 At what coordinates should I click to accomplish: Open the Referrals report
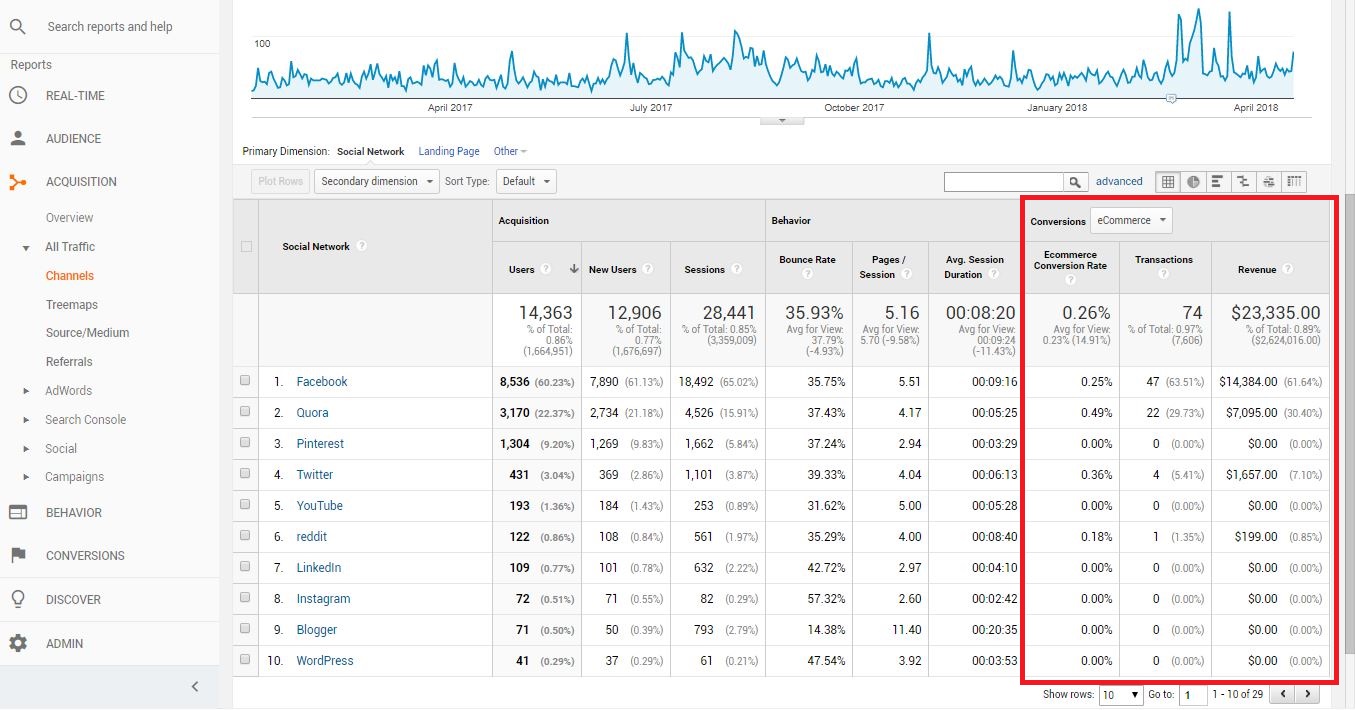[x=69, y=362]
